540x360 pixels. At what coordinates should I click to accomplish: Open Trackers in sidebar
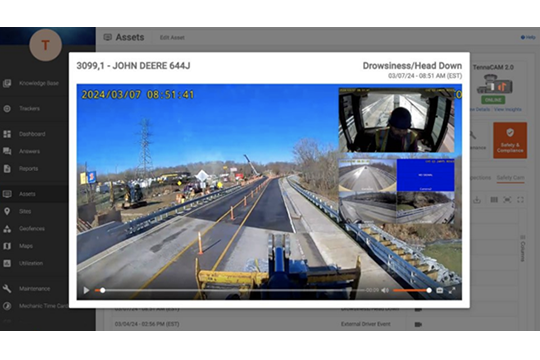click(29, 109)
